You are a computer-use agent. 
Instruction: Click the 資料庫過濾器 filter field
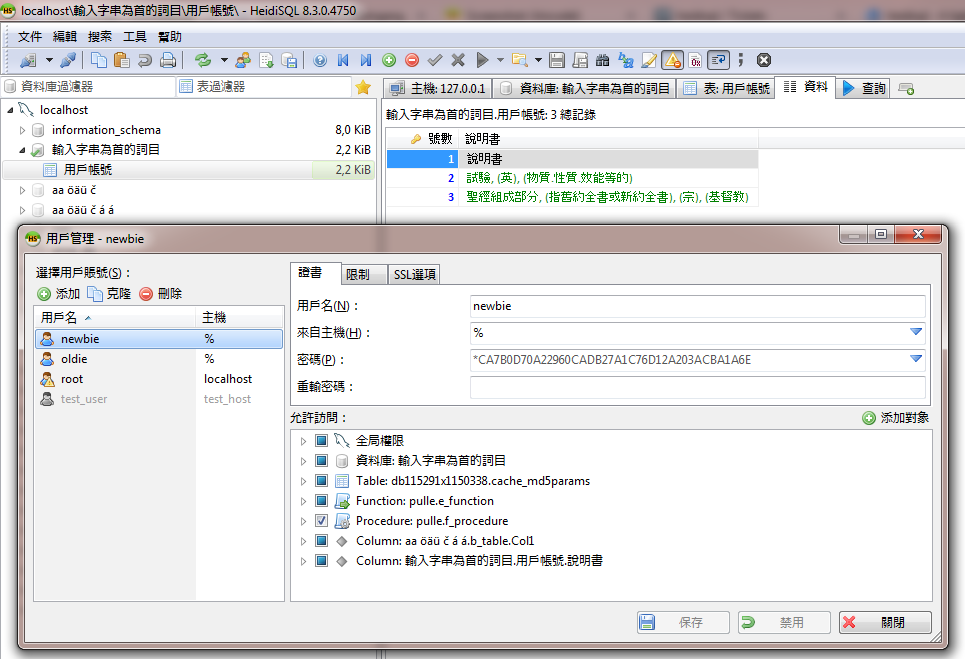(88, 87)
